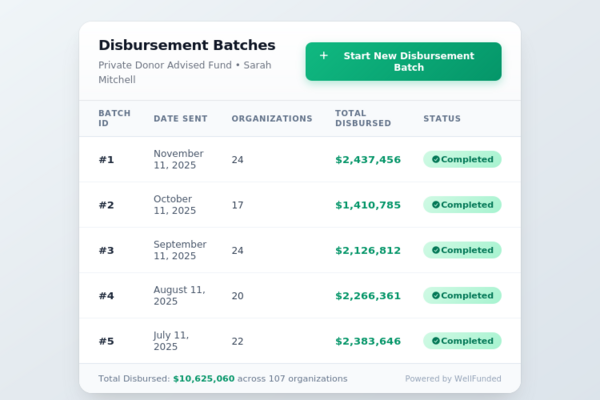
Task: Sort by the Batch ID column header
Action: [107, 118]
